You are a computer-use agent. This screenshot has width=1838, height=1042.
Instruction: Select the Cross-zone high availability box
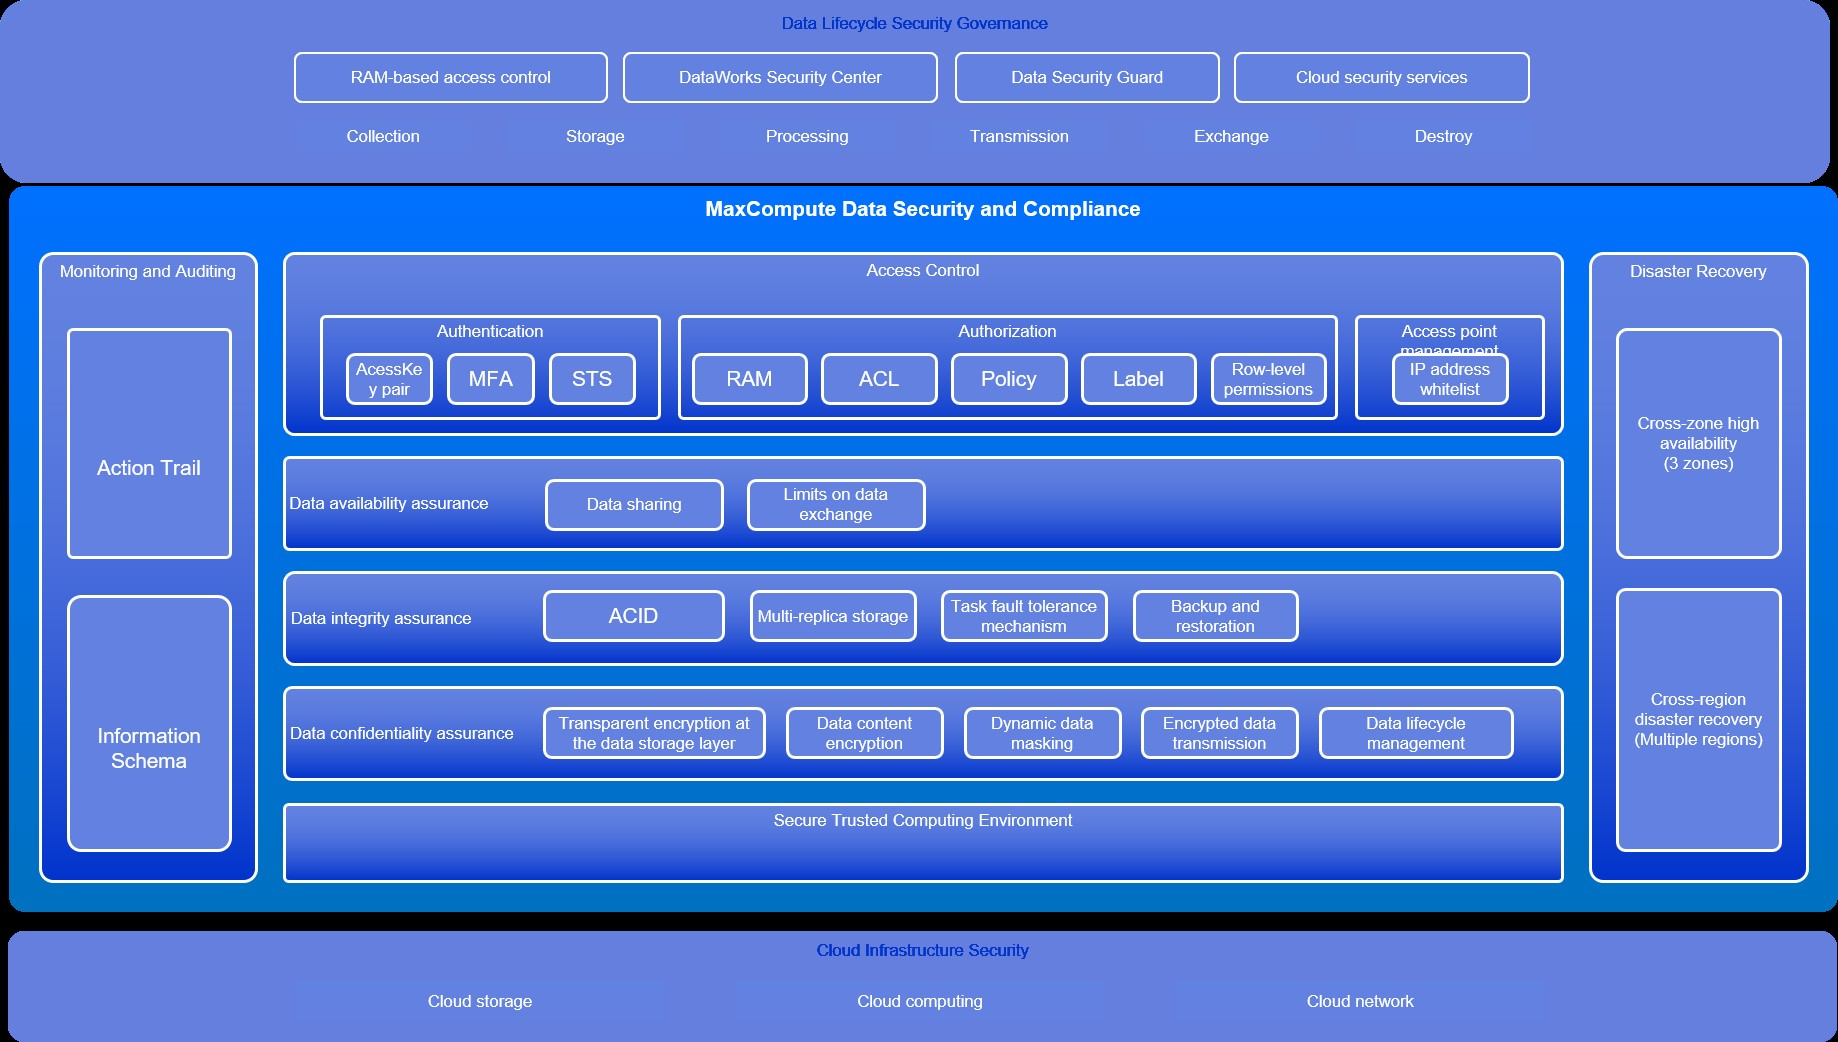pyautogui.click(x=1698, y=443)
